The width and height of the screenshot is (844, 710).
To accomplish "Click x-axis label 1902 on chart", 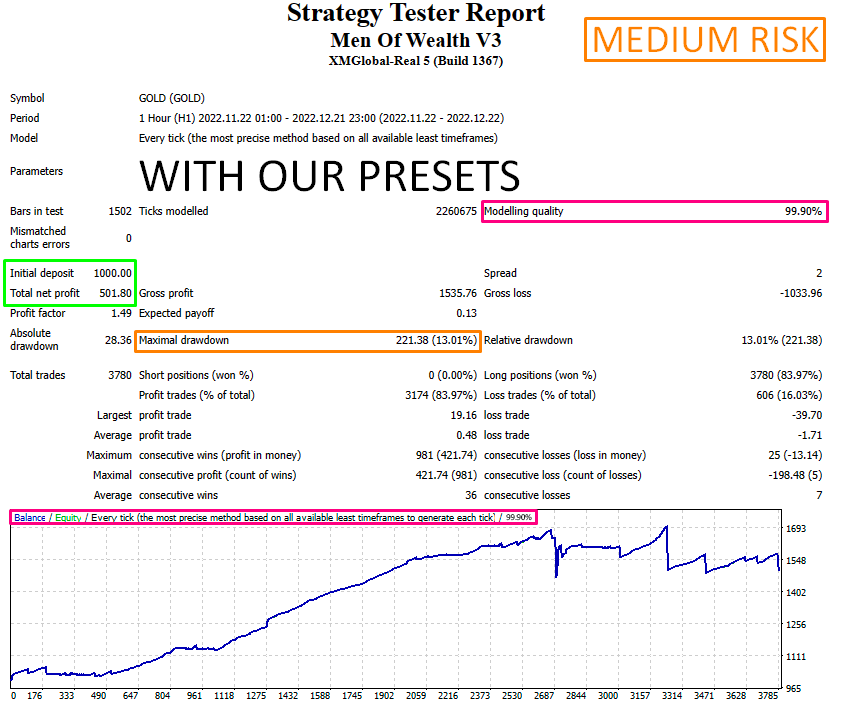I will pos(384,696).
